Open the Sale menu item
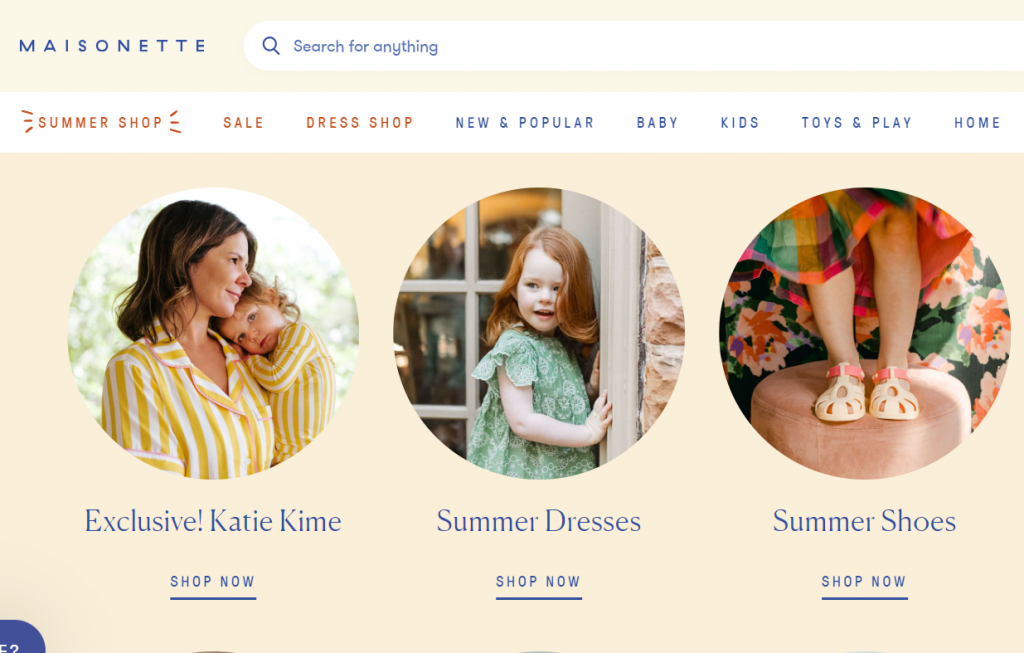 click(x=243, y=123)
